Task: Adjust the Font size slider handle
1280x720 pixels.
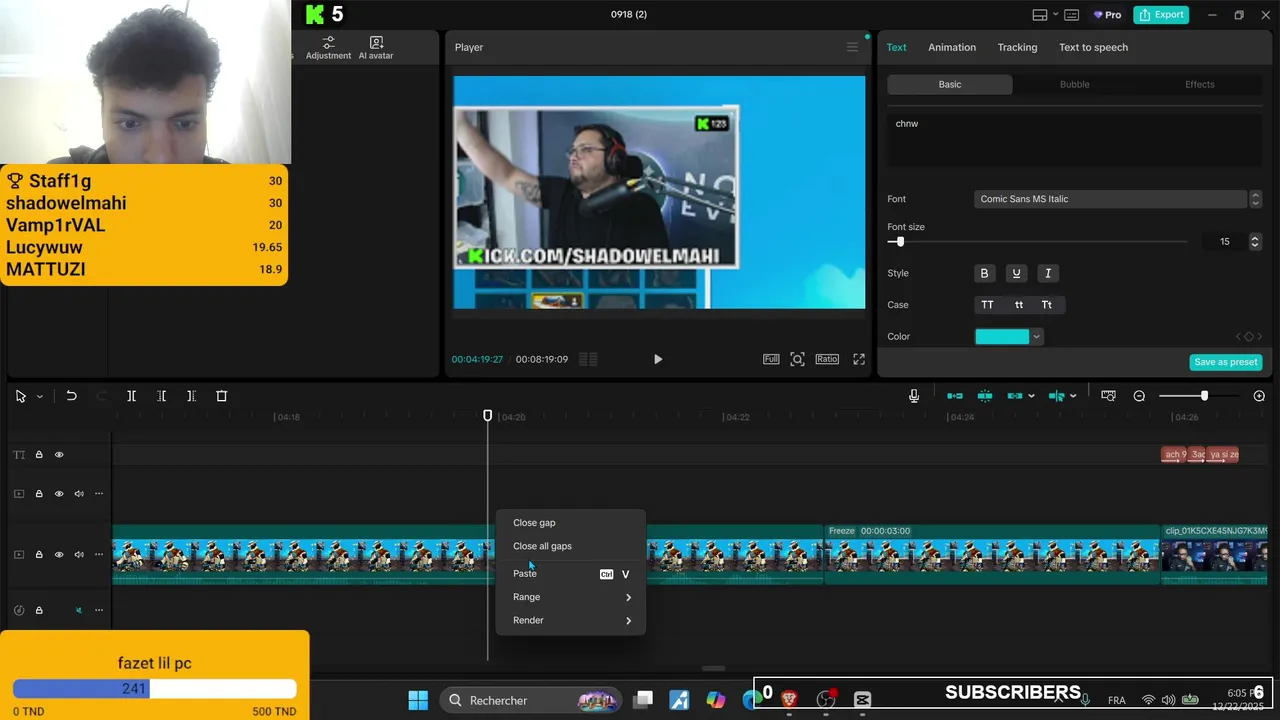Action: pyautogui.click(x=900, y=242)
